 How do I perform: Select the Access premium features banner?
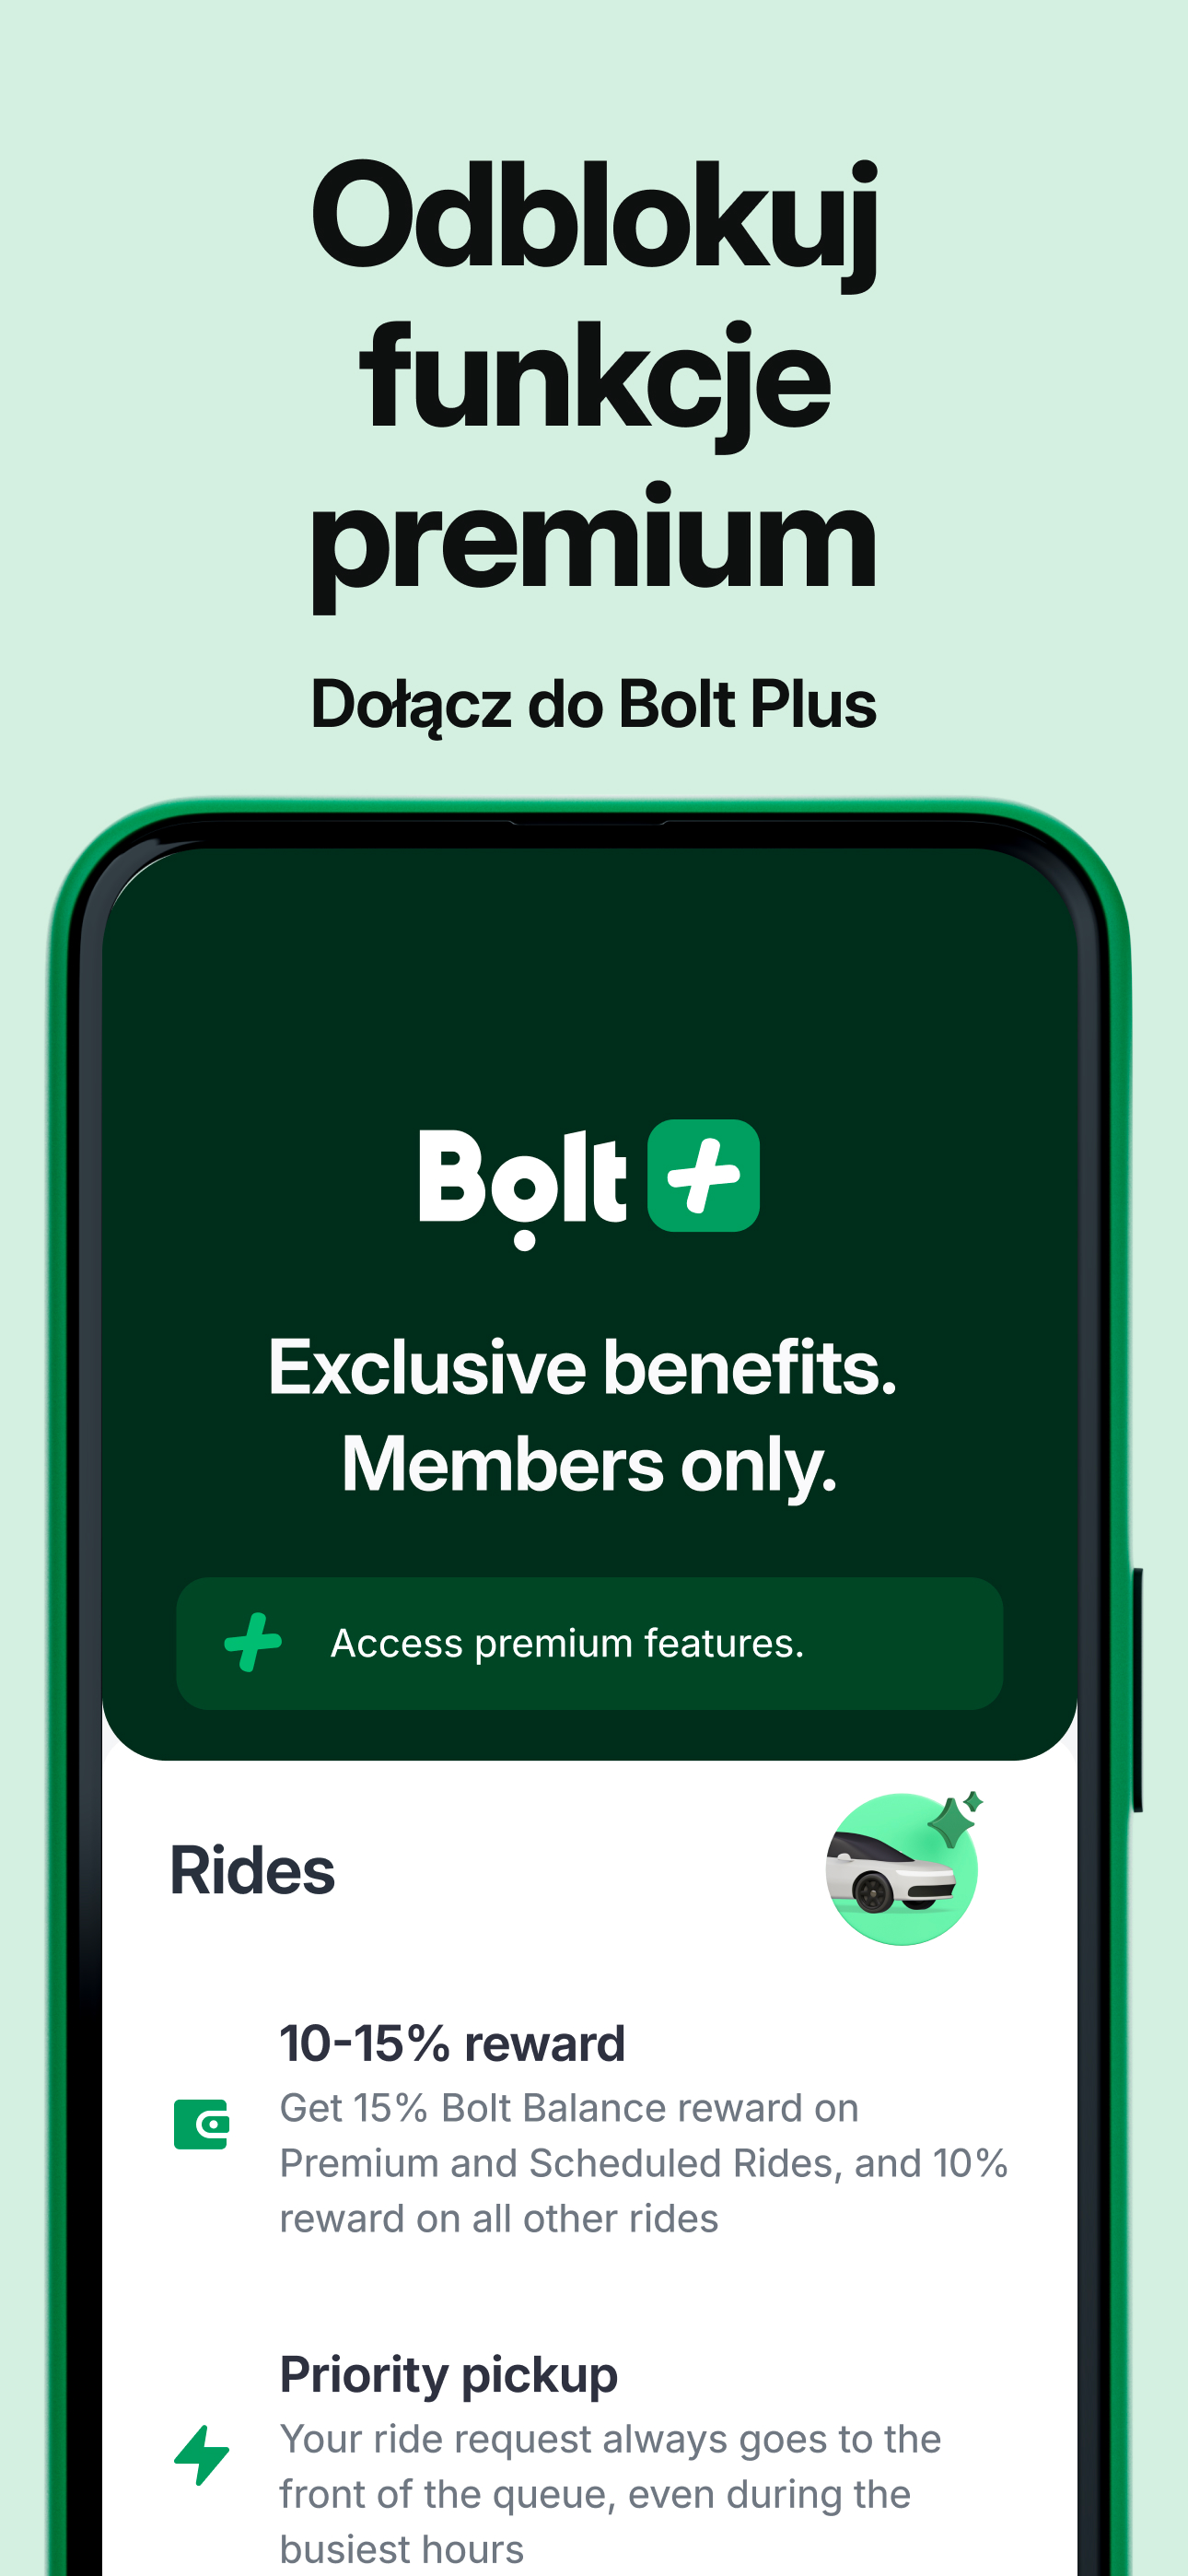click(x=589, y=1643)
